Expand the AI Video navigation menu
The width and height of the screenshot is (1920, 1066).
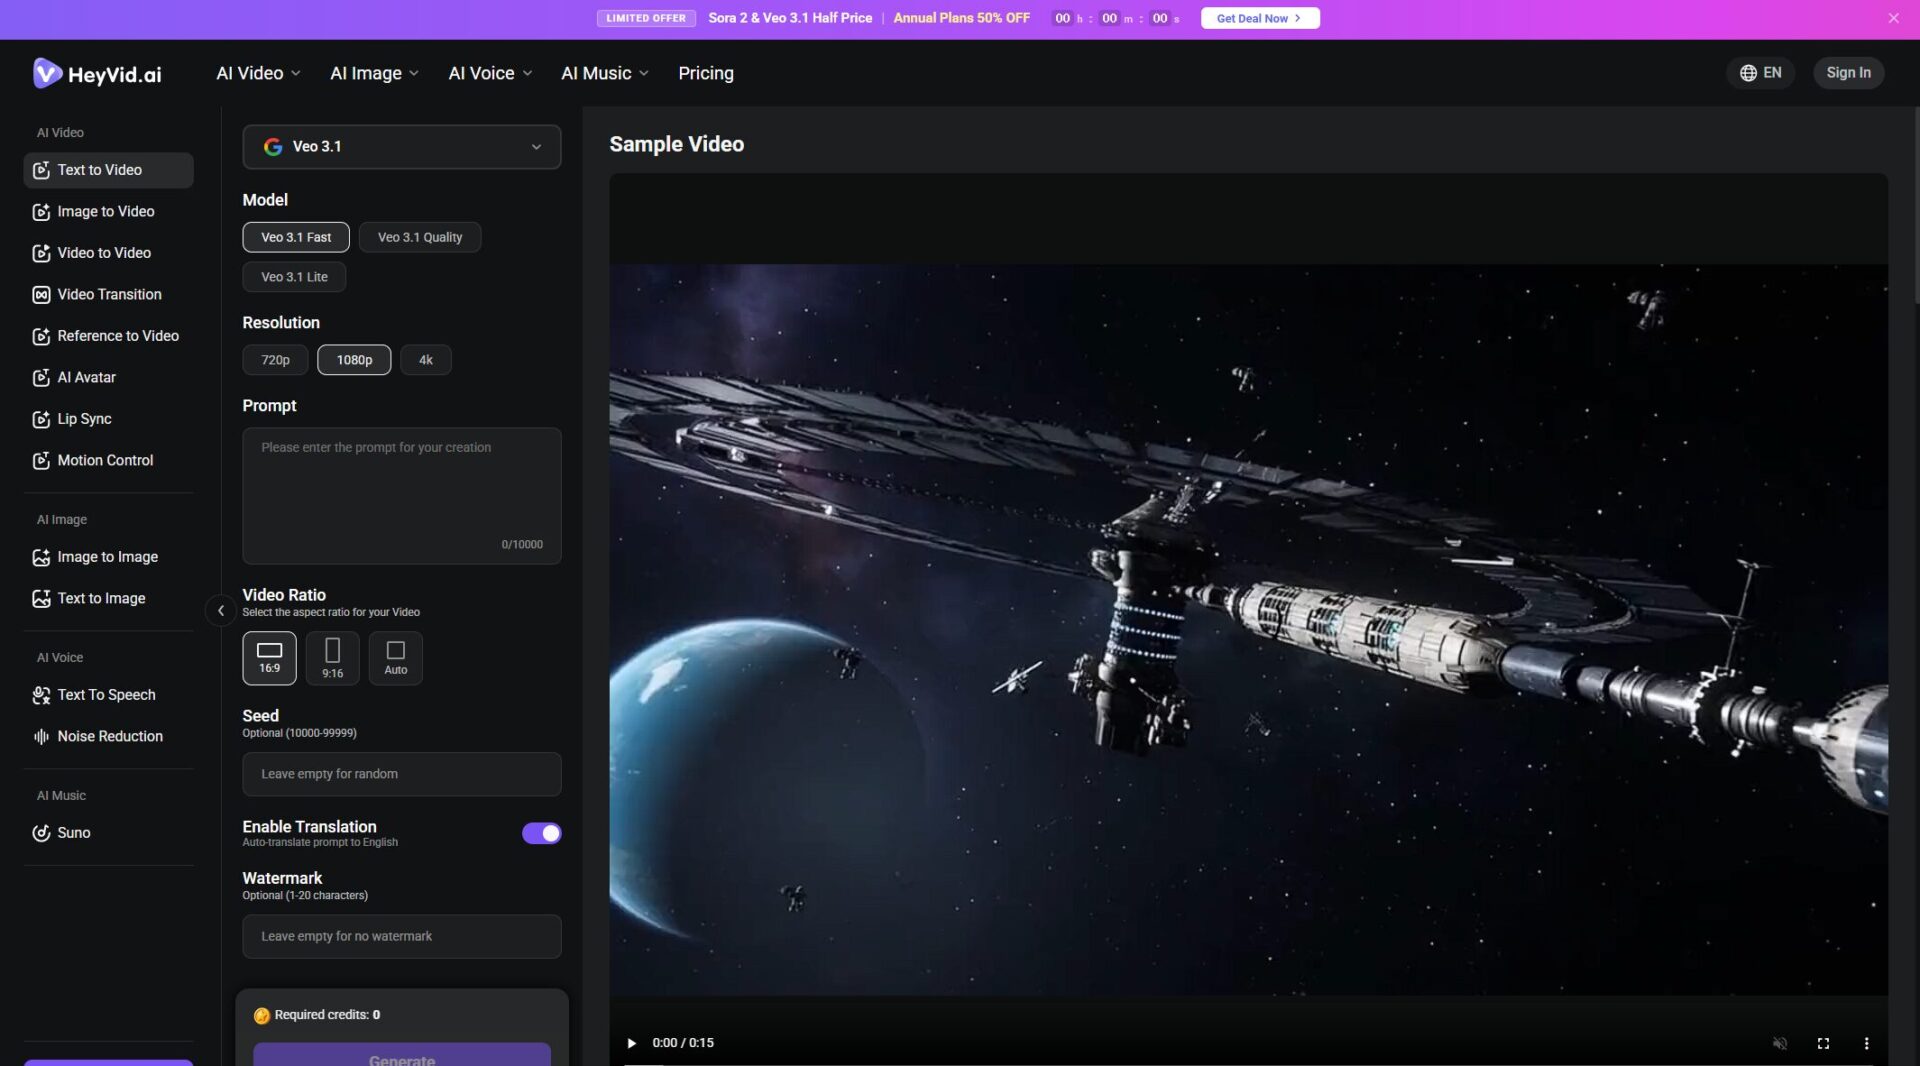pos(258,73)
